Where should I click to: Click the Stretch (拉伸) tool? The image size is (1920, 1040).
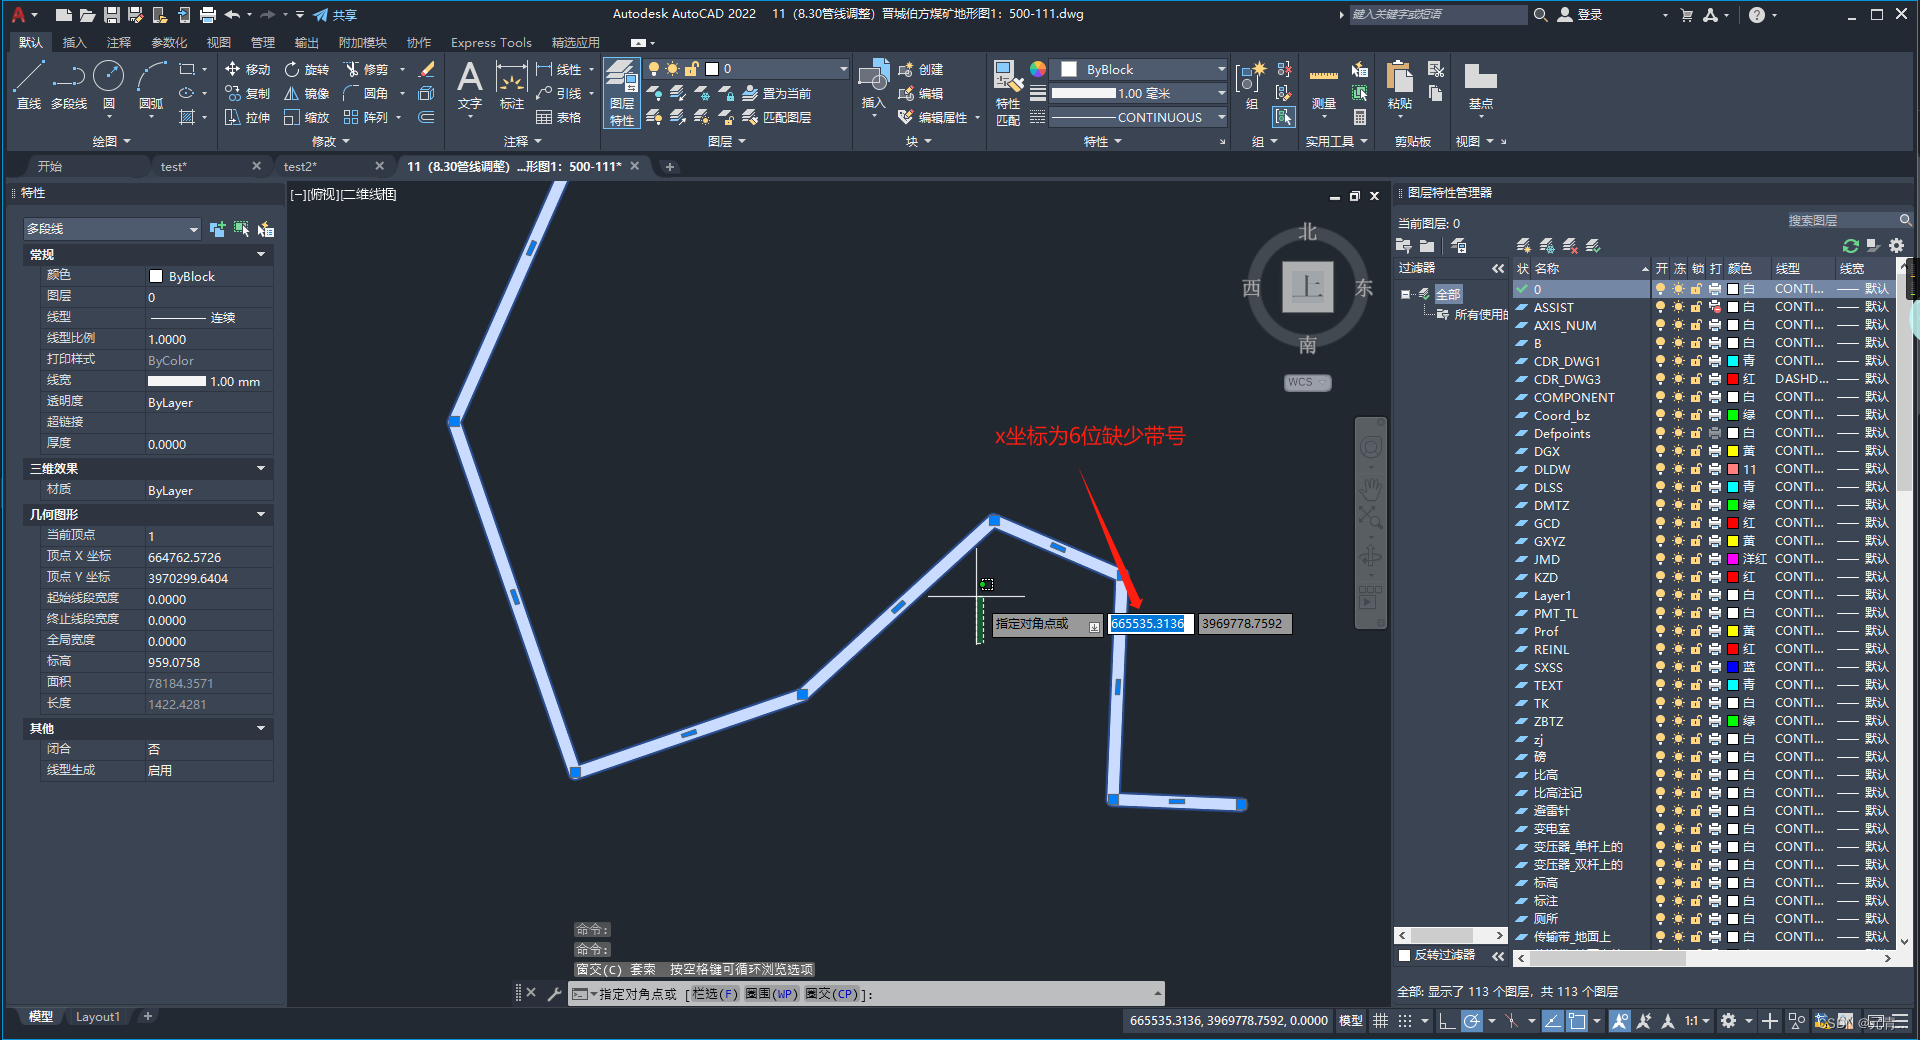tap(247, 117)
